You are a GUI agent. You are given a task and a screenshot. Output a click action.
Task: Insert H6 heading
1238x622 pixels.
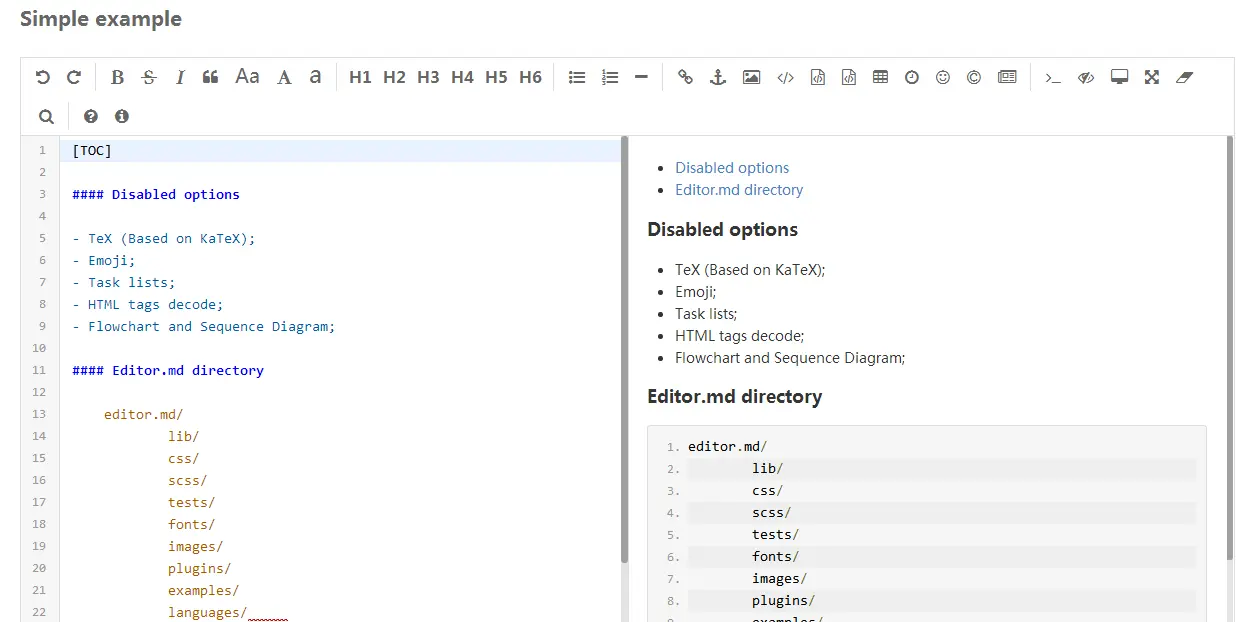530,77
